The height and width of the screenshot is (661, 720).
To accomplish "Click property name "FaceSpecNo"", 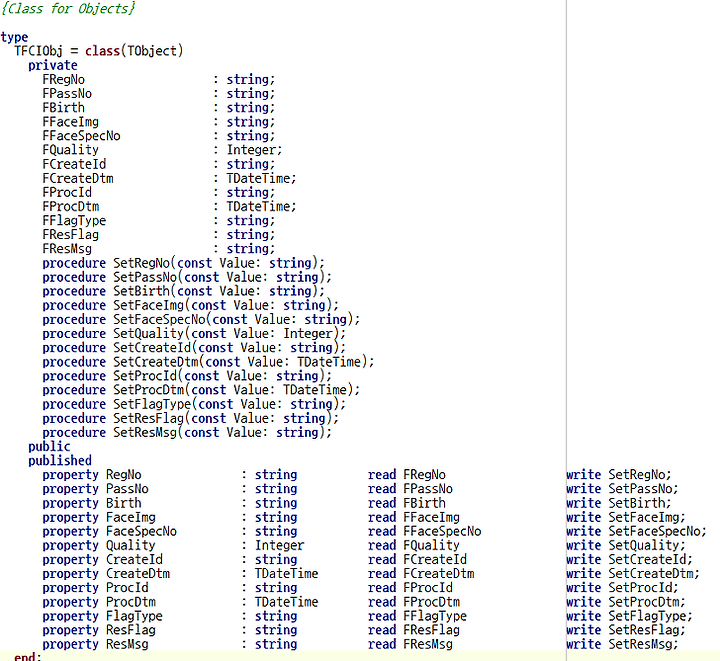I will [141, 532].
